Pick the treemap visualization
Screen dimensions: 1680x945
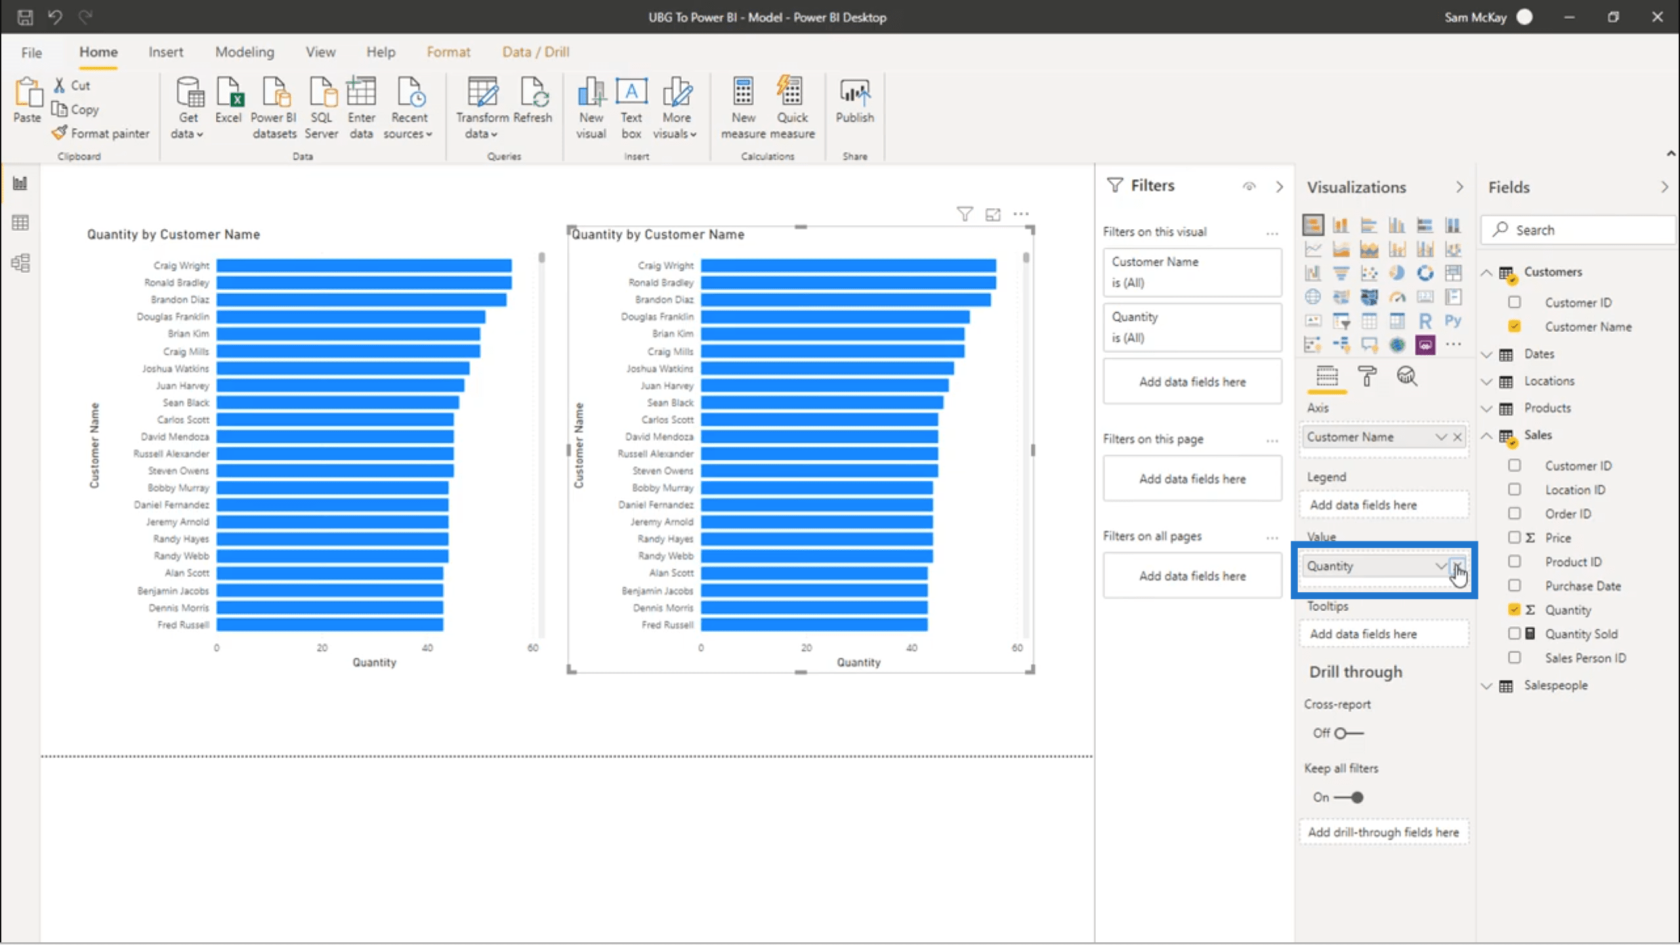click(x=1453, y=273)
